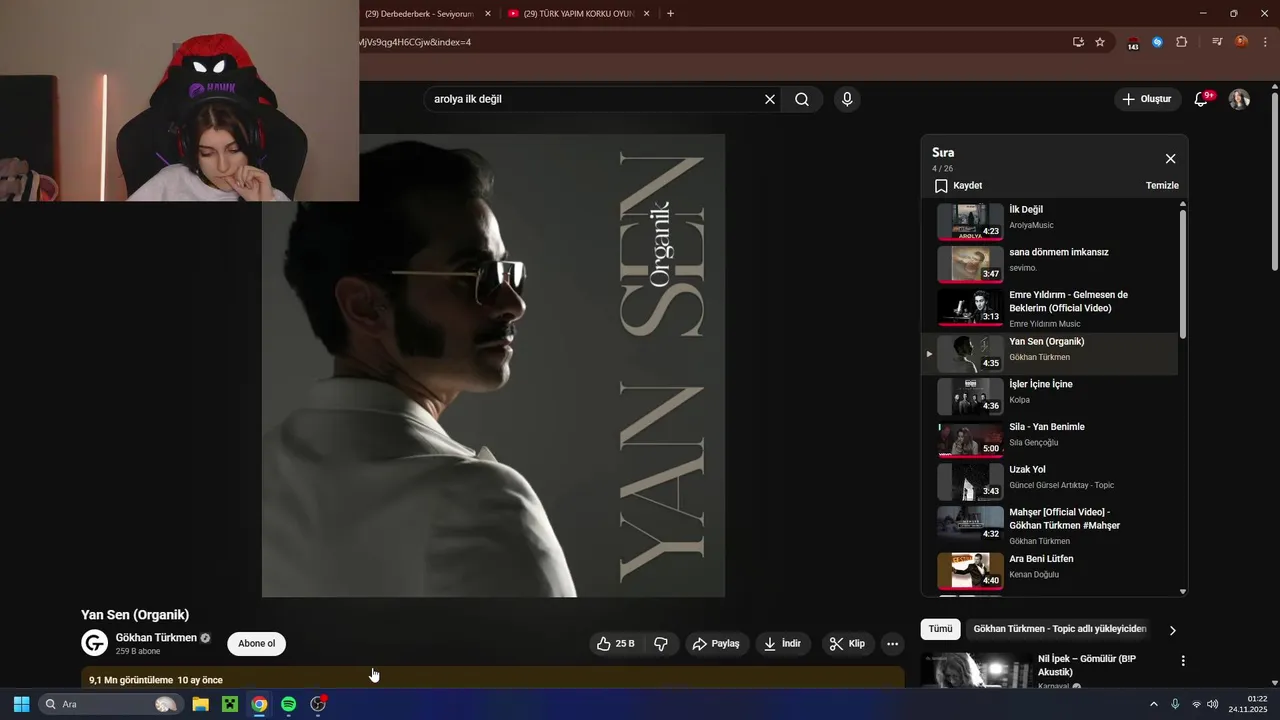Open Gökhan Türkmen channel name link
1280x720 pixels.
156,637
